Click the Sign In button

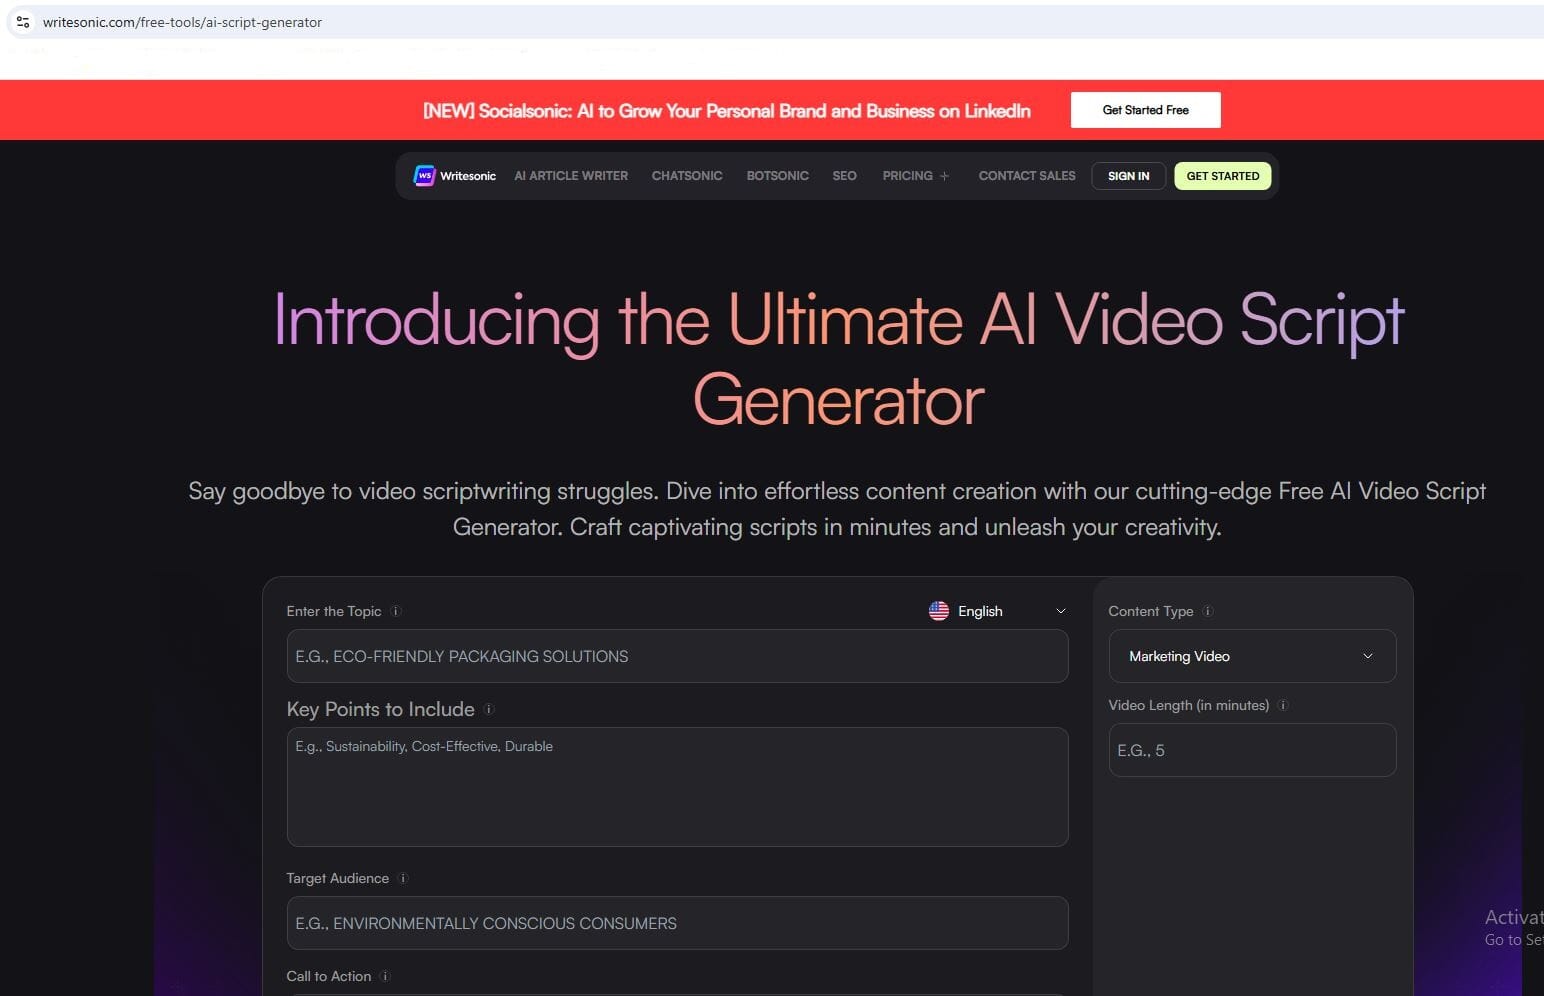click(1128, 176)
